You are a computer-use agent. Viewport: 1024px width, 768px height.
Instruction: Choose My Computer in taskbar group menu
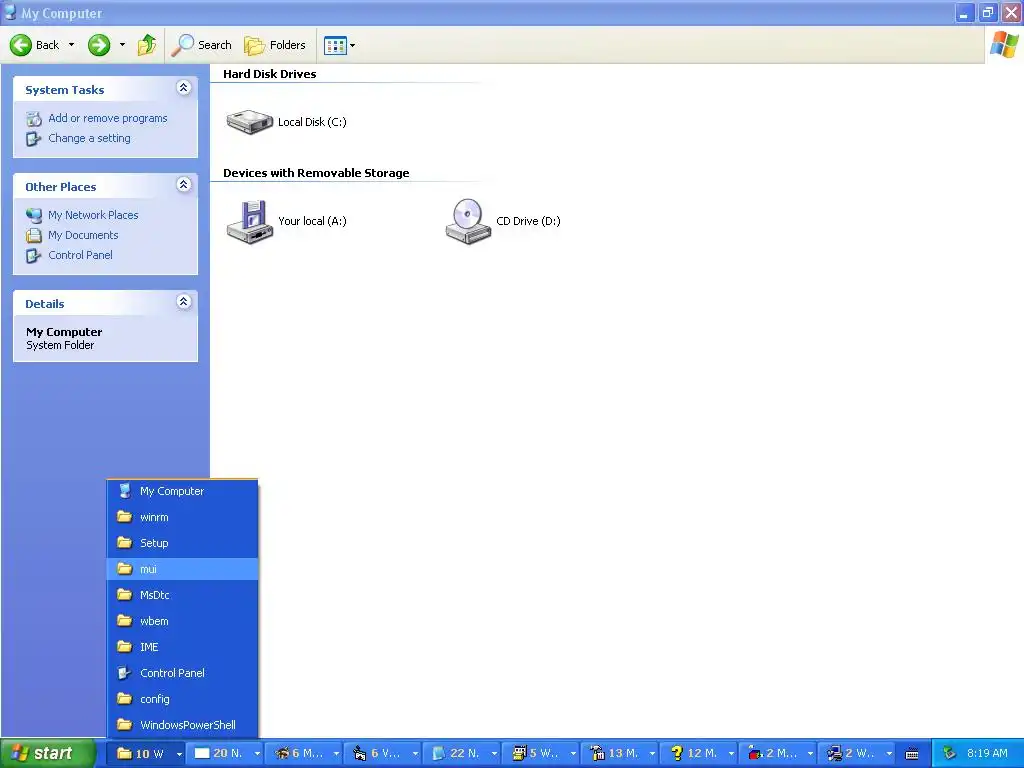pyautogui.click(x=182, y=491)
